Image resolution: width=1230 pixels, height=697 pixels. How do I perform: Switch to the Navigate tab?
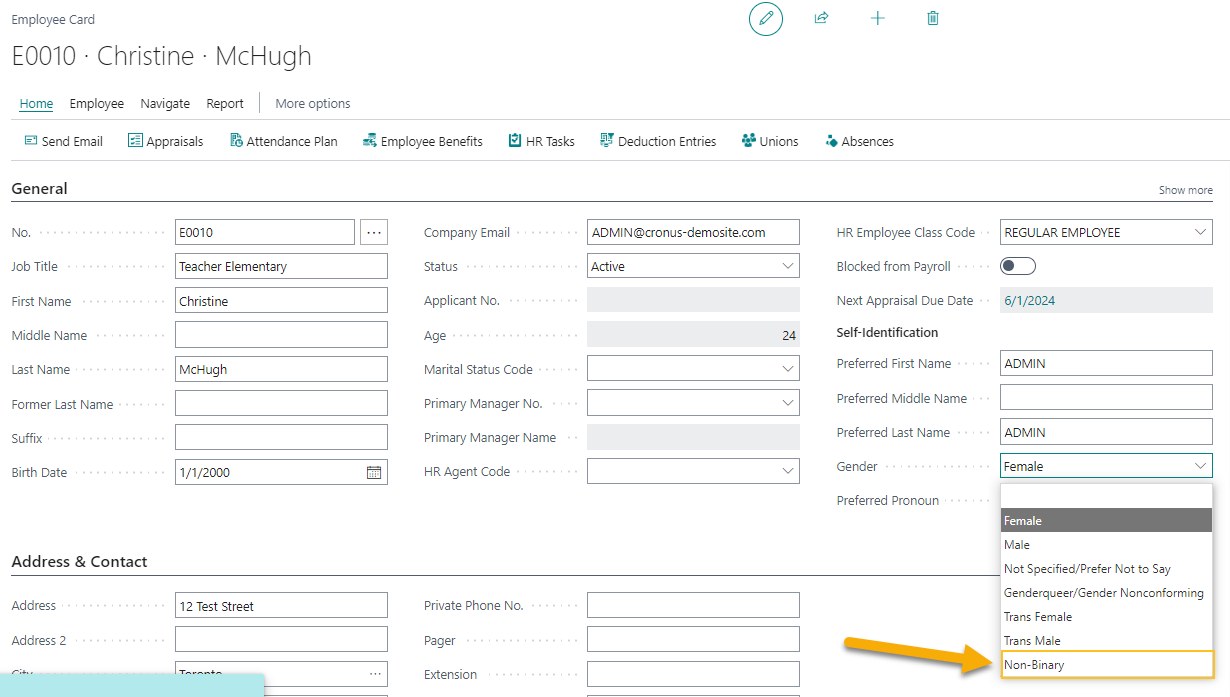[164, 103]
